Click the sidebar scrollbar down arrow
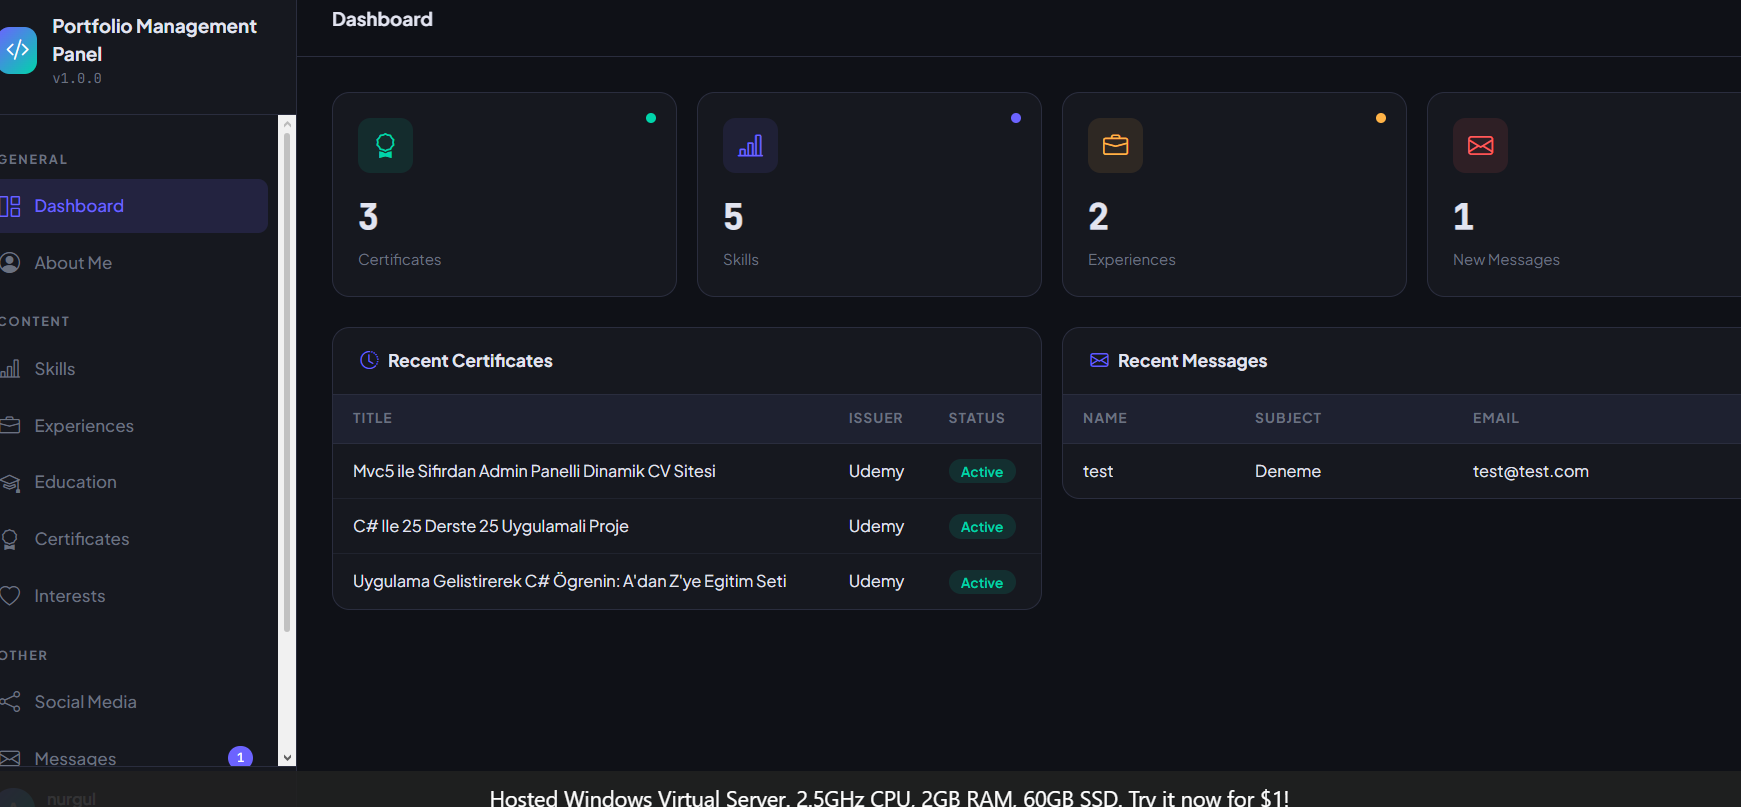Viewport: 1741px width, 807px height. click(287, 758)
